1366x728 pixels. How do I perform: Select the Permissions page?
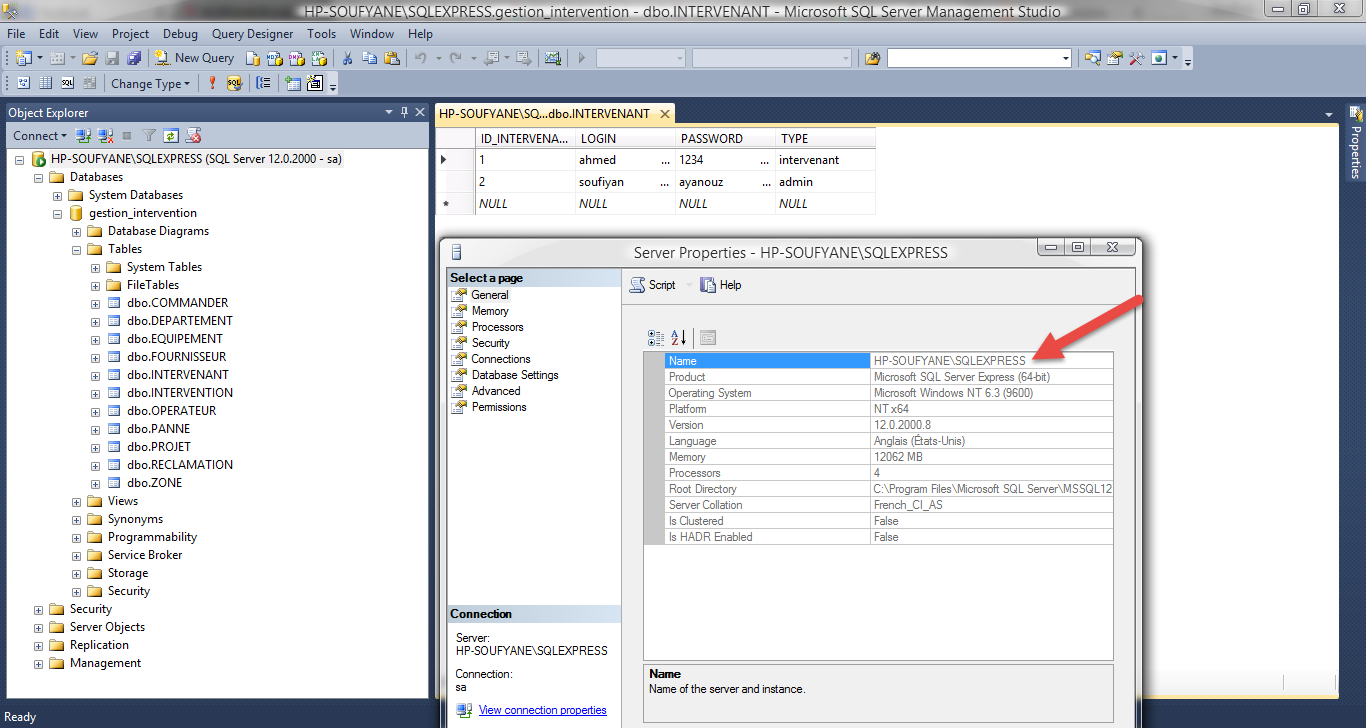pyautogui.click(x=499, y=407)
